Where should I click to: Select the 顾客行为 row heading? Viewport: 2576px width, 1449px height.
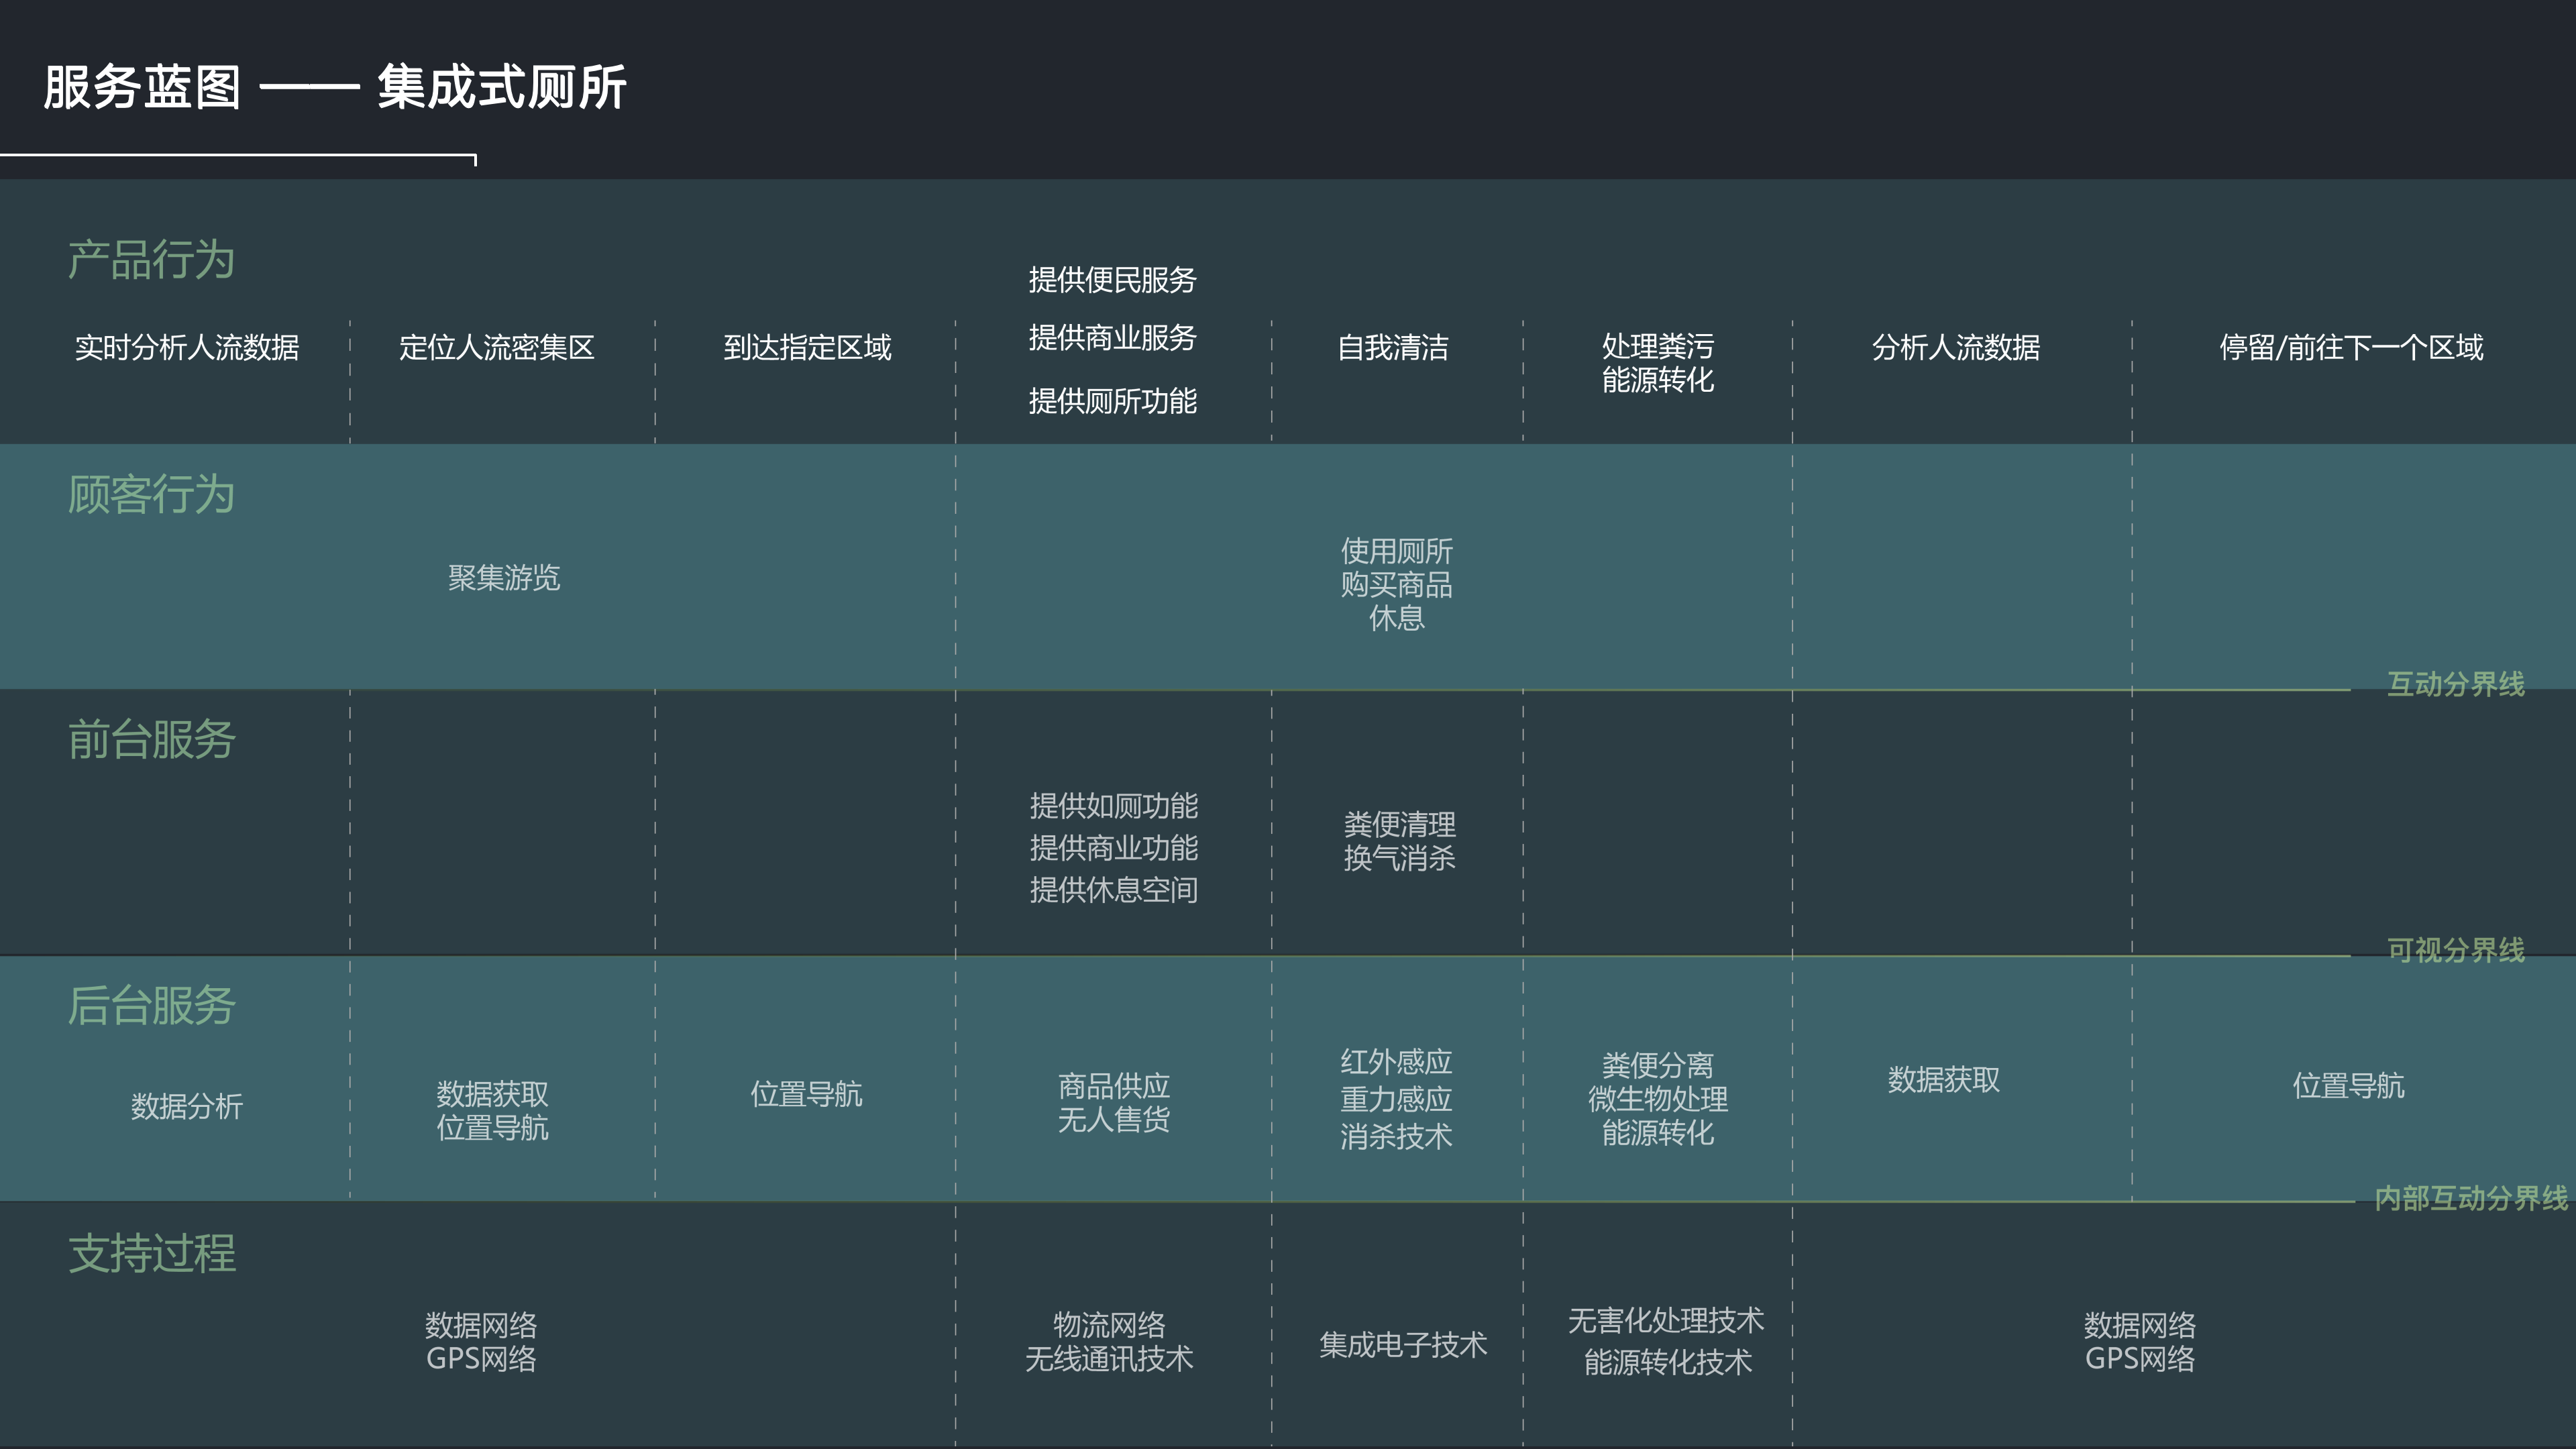151,494
